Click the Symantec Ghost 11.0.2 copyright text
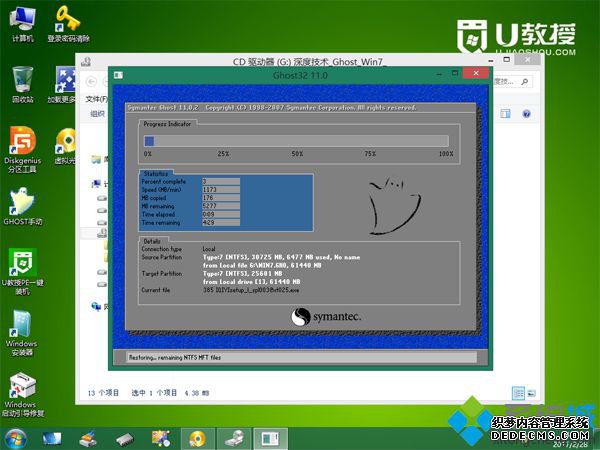 click(x=272, y=108)
